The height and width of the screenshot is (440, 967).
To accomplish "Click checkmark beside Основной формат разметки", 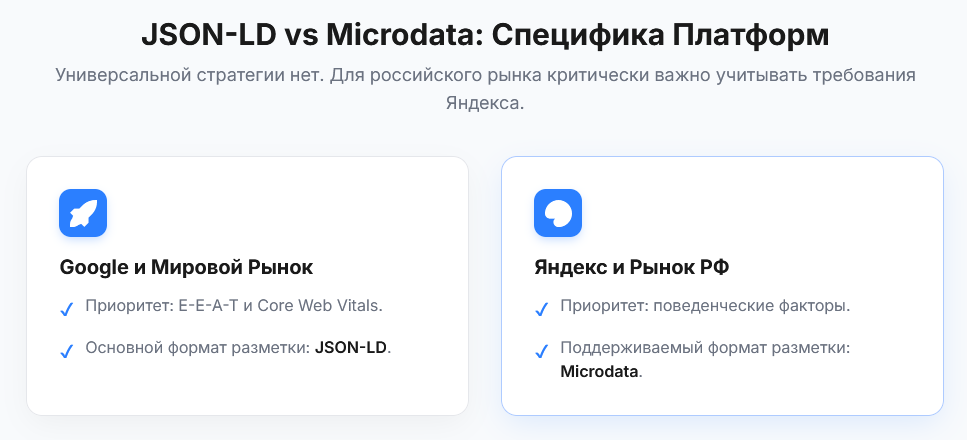I will (67, 351).
